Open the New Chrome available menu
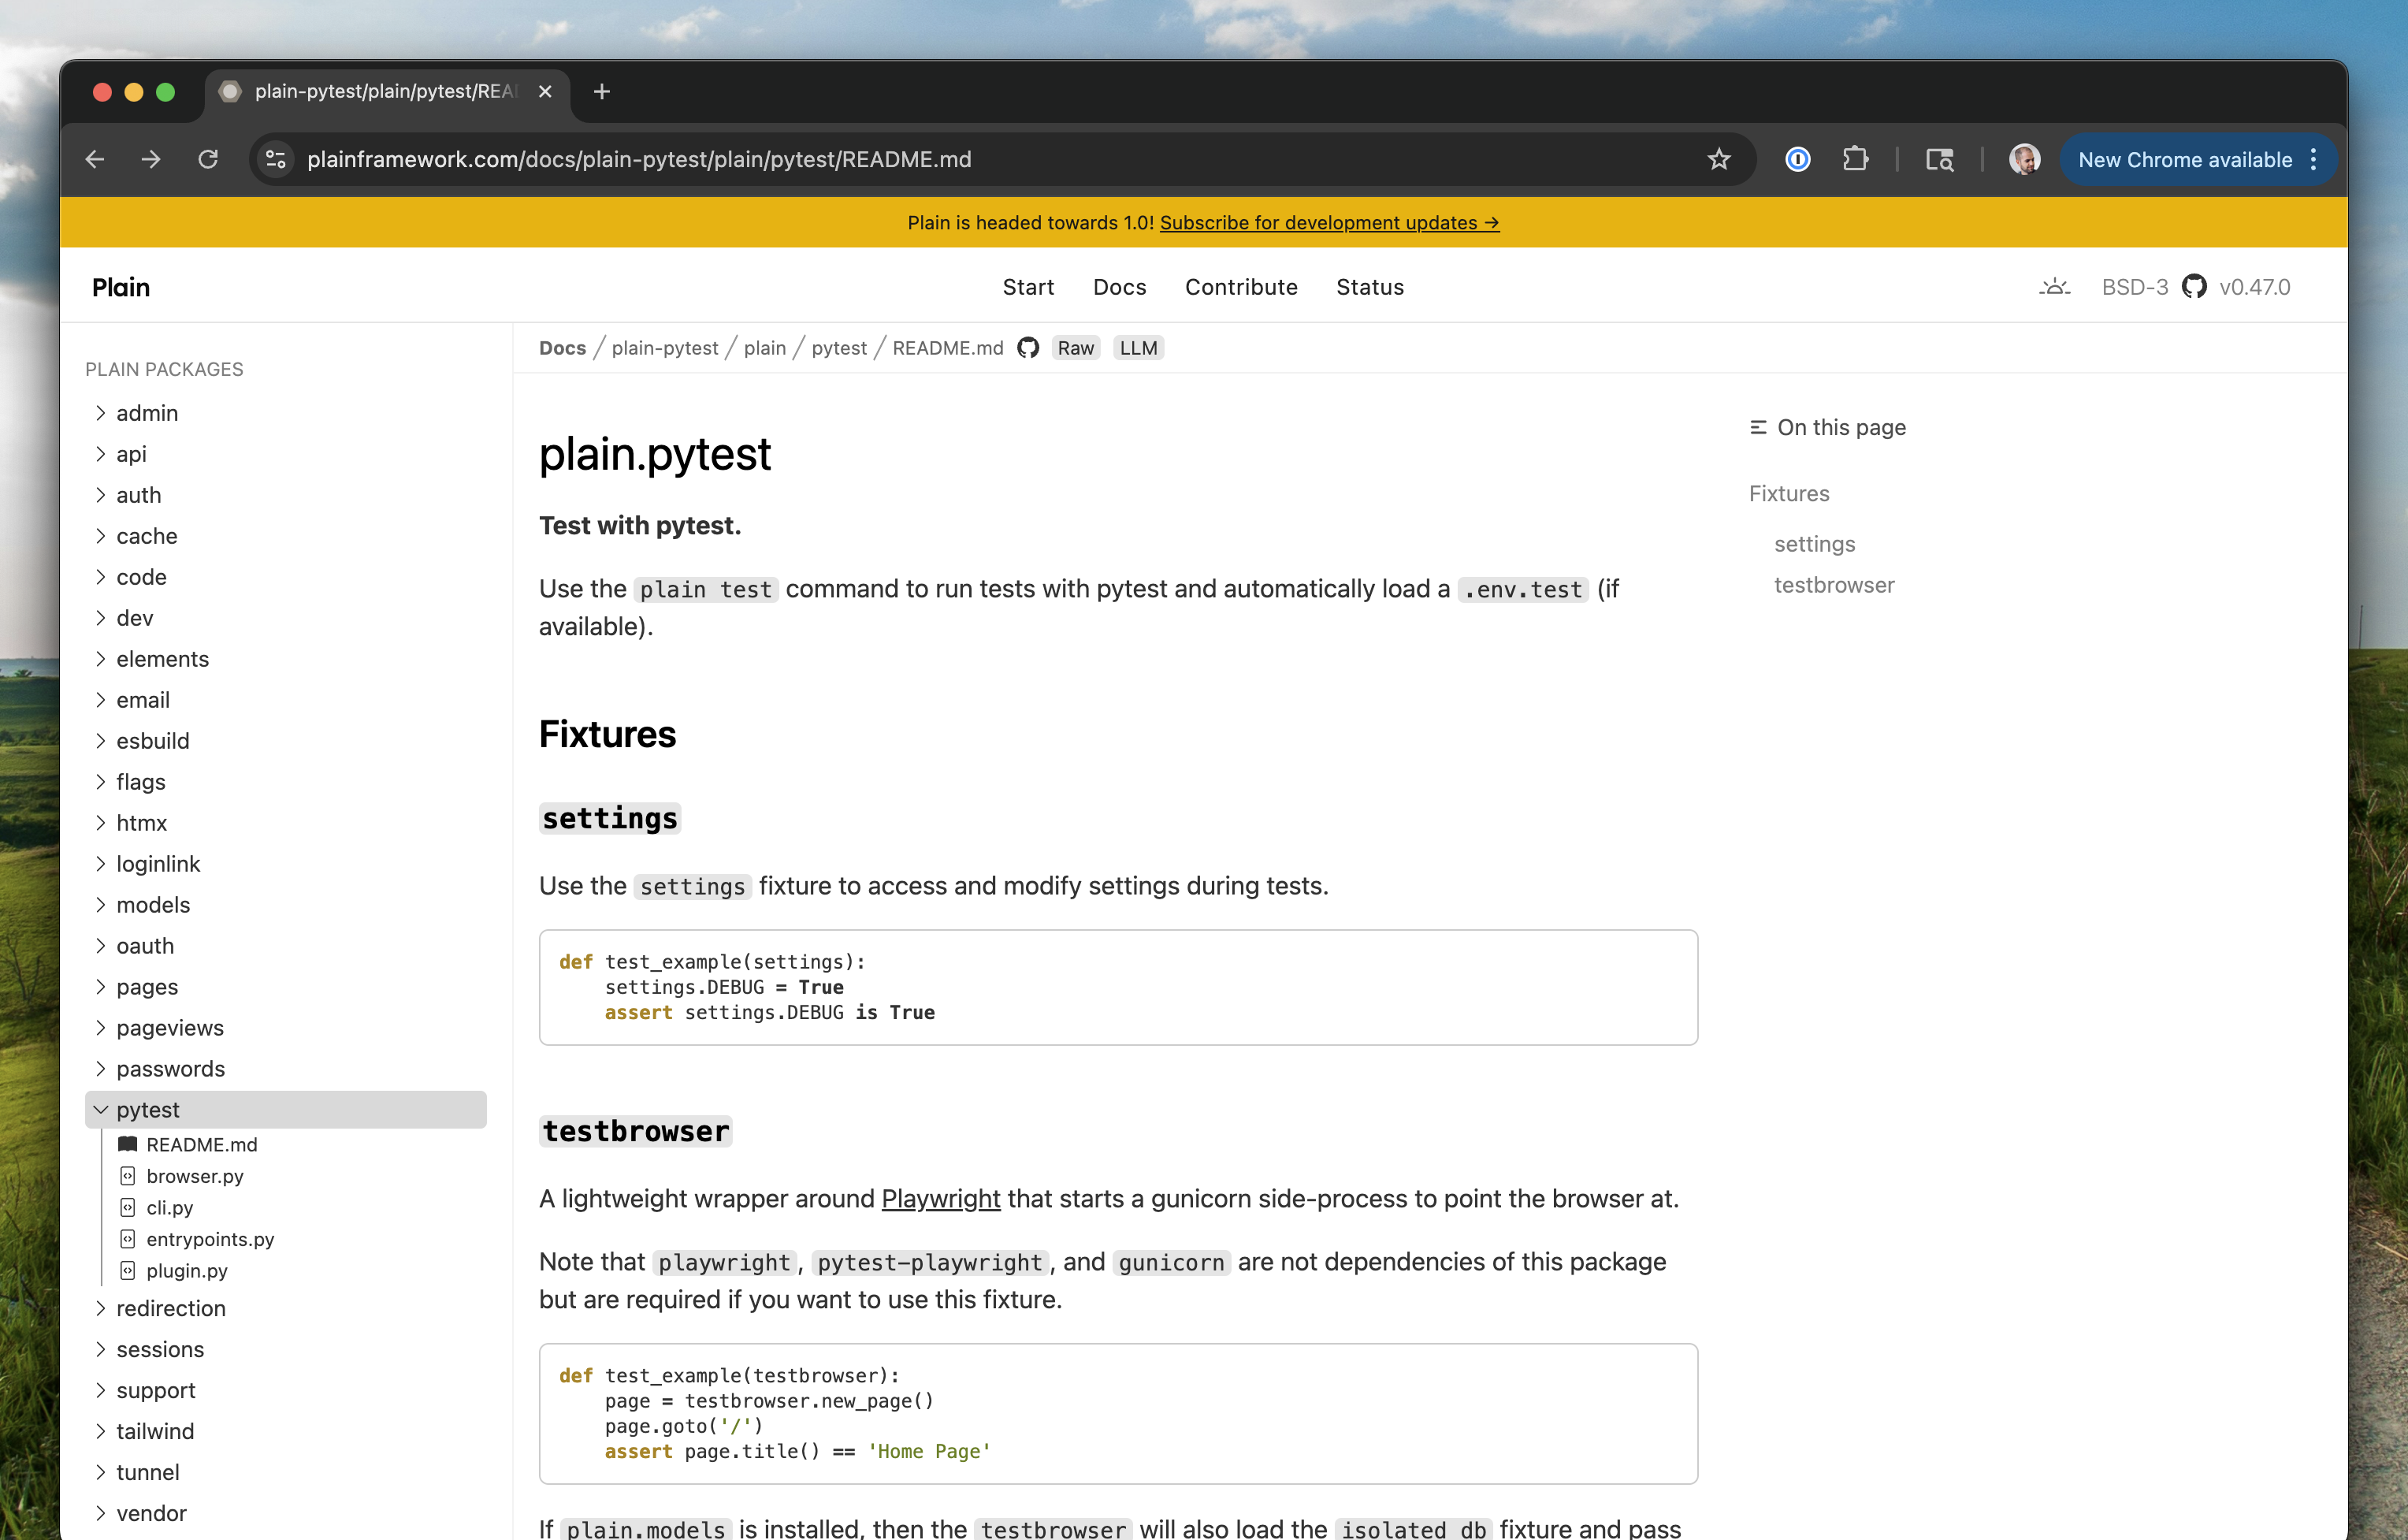 coord(2198,160)
